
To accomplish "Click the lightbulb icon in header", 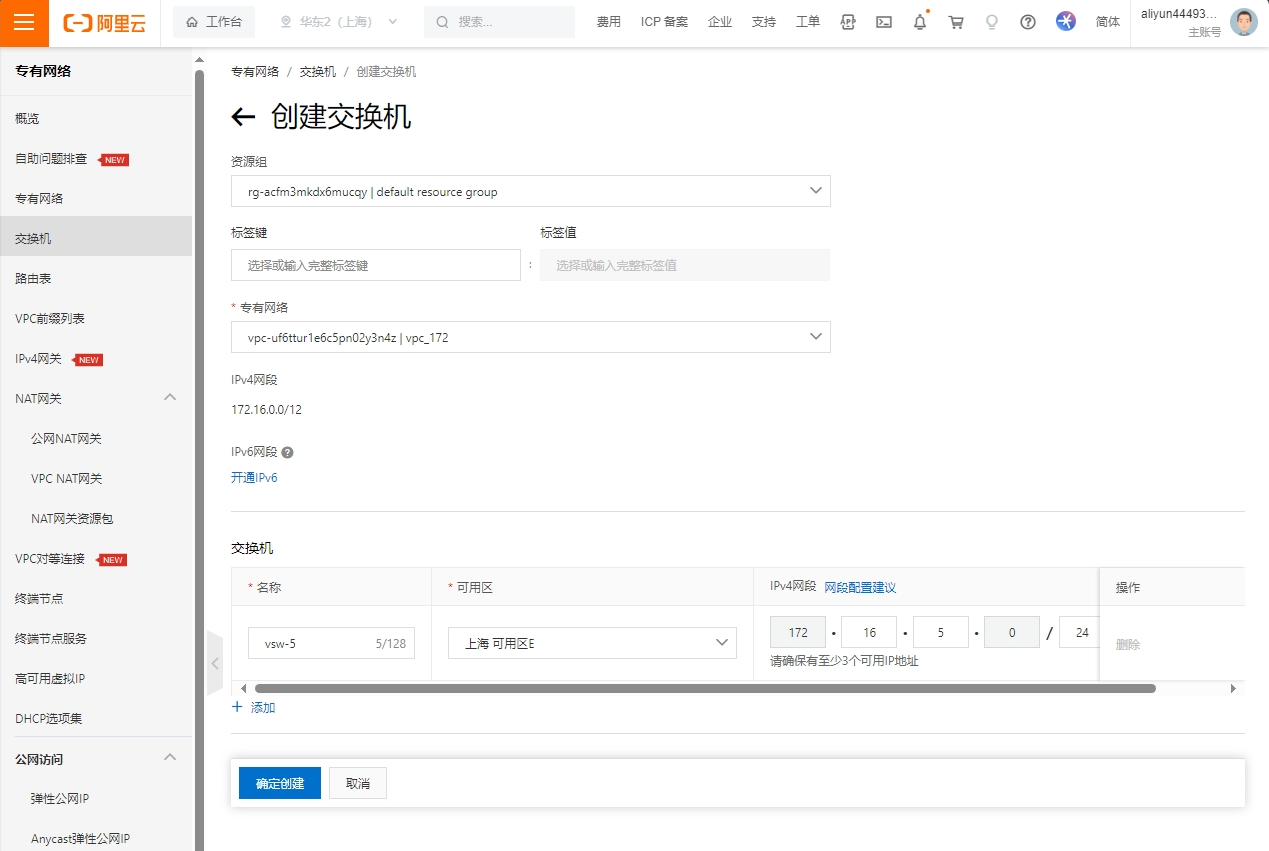I will coord(992,22).
